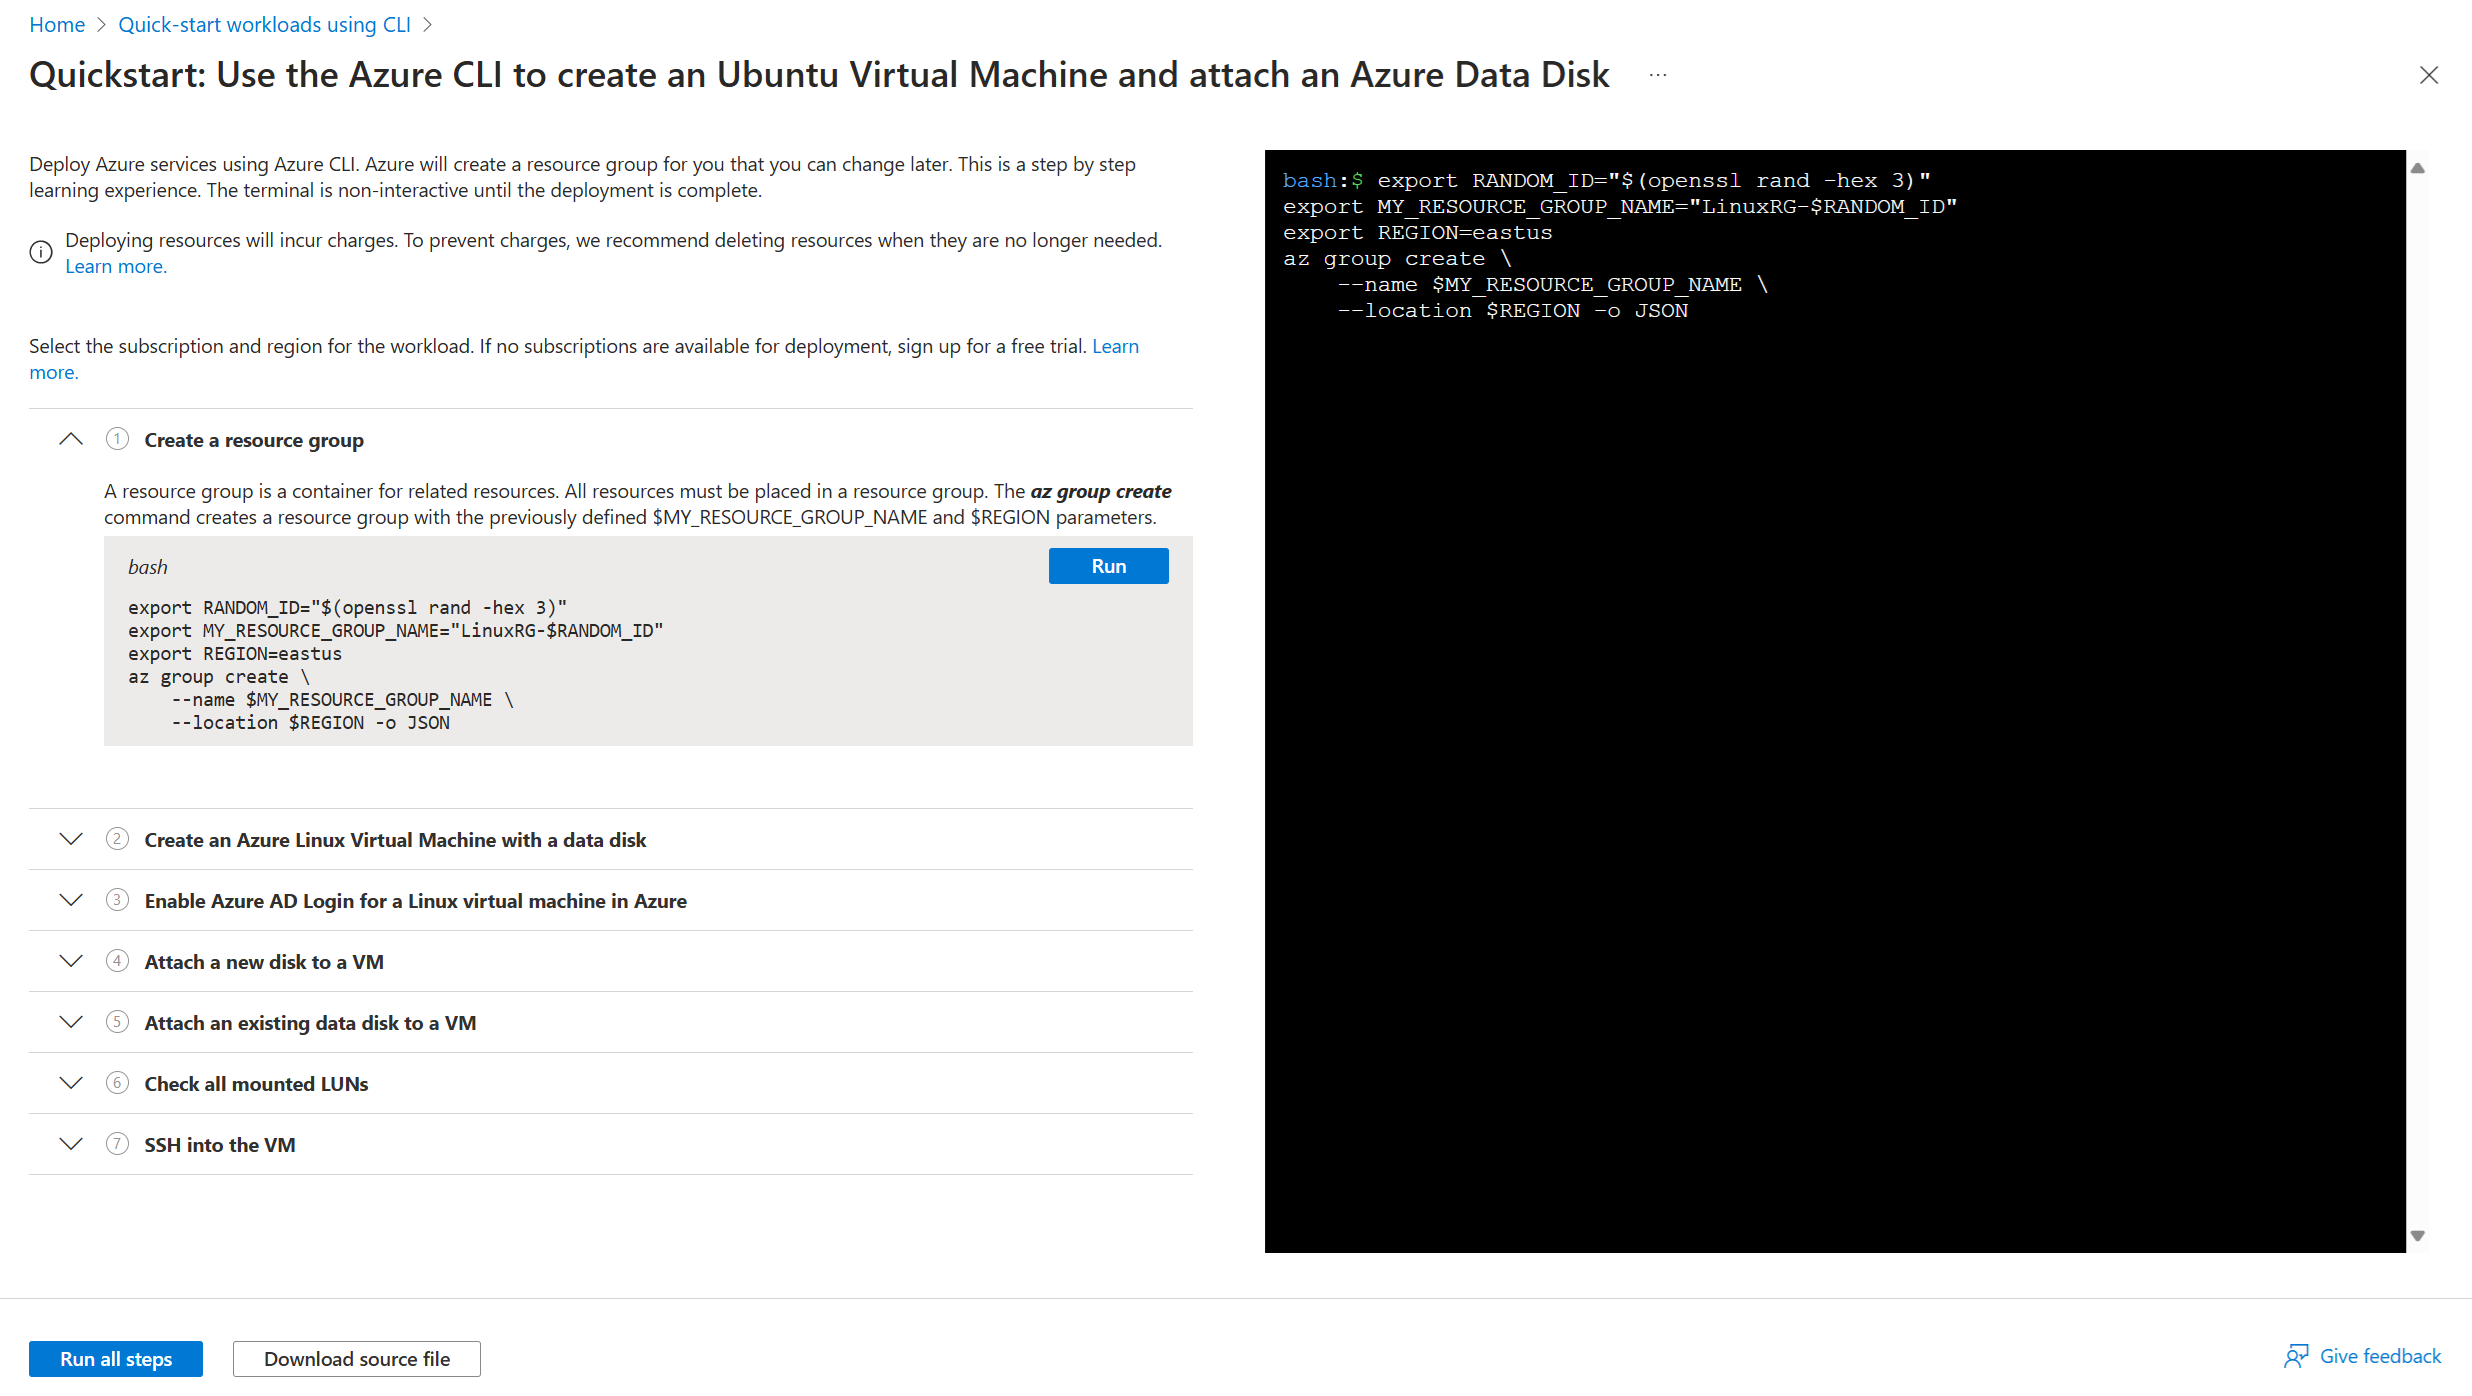
Task: Click terminal scrollbar down arrow
Action: 2418,1236
